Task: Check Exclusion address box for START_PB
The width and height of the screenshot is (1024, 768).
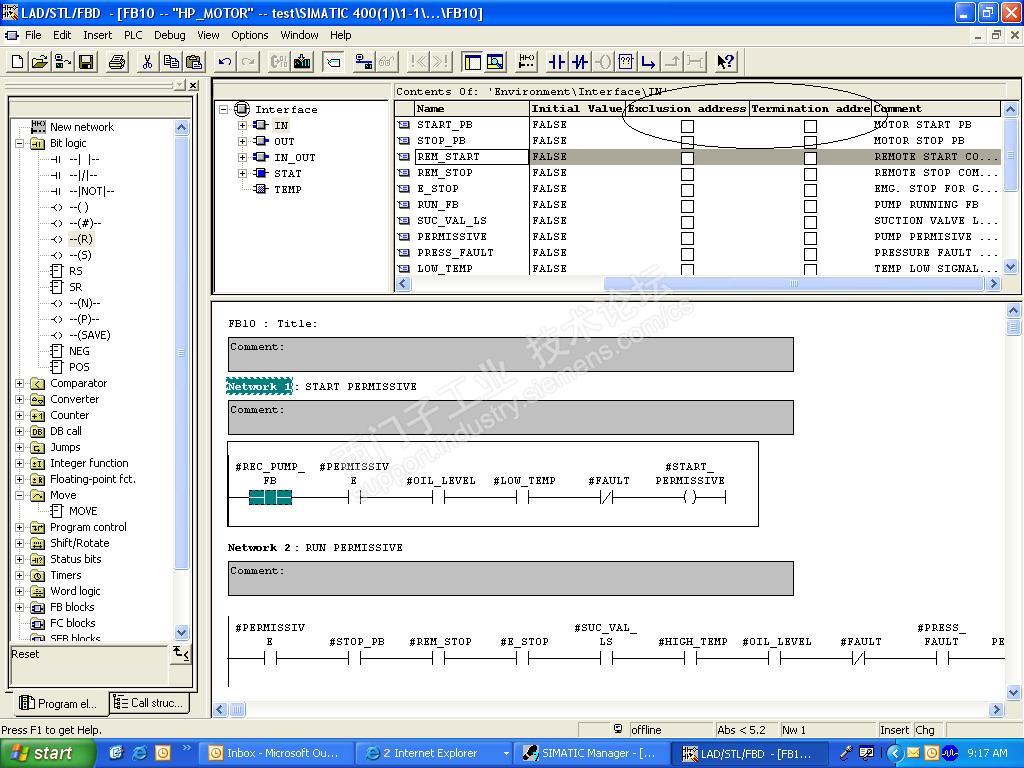Action: pyautogui.click(x=687, y=126)
